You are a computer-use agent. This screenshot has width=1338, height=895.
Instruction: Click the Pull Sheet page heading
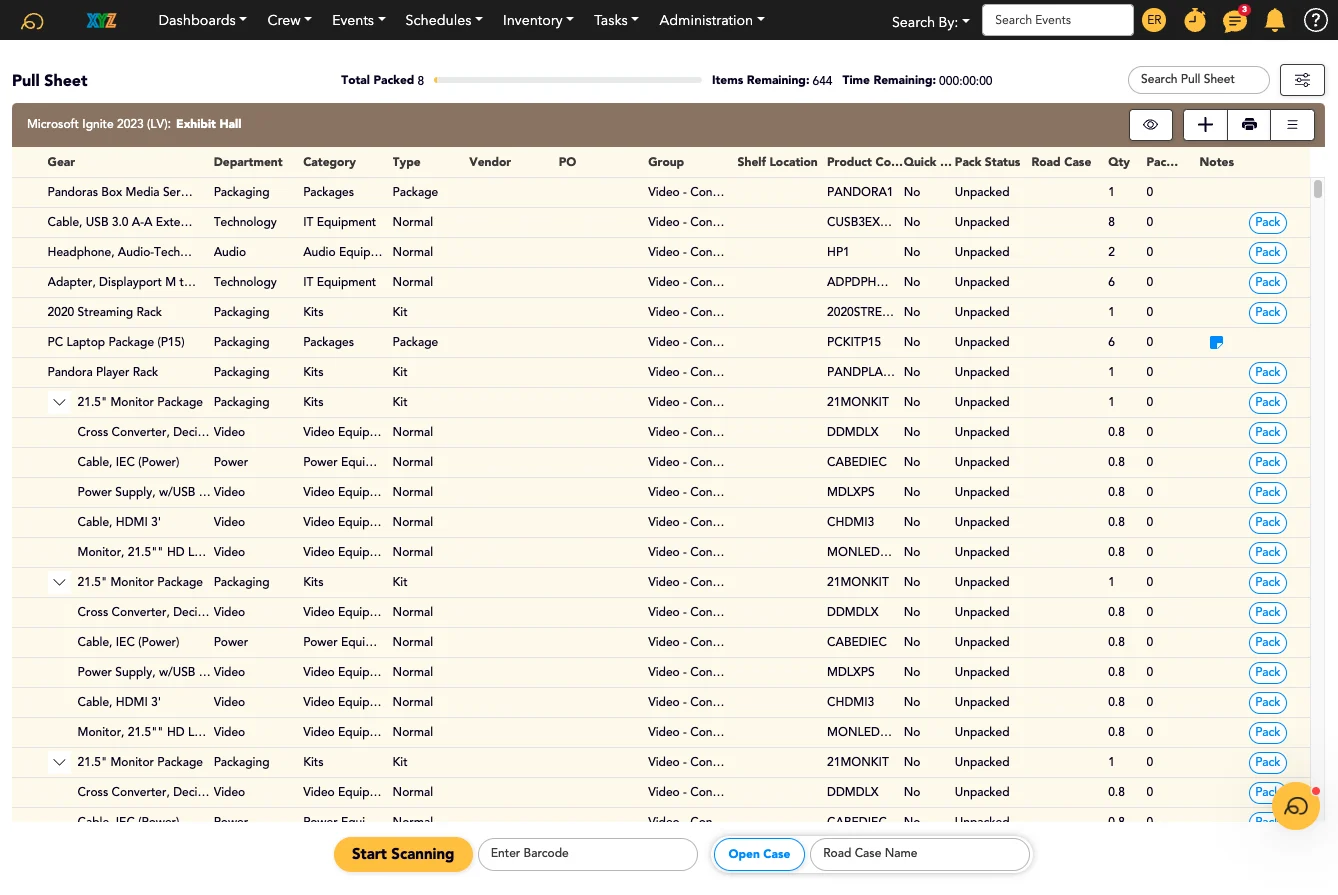[x=50, y=80]
